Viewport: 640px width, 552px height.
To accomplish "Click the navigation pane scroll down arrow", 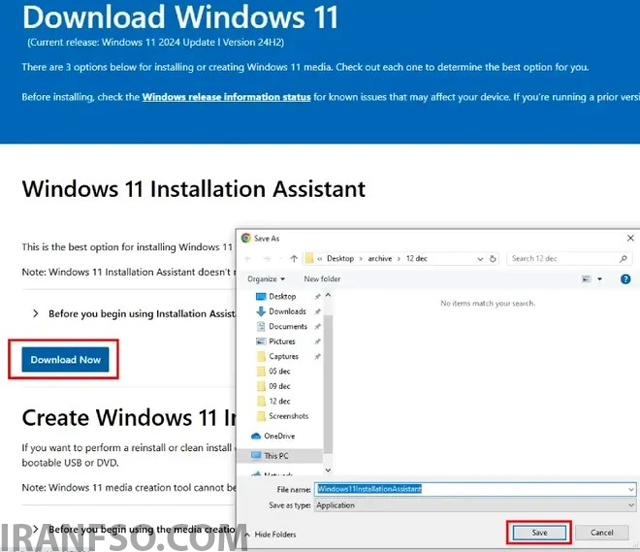I will click(x=328, y=470).
